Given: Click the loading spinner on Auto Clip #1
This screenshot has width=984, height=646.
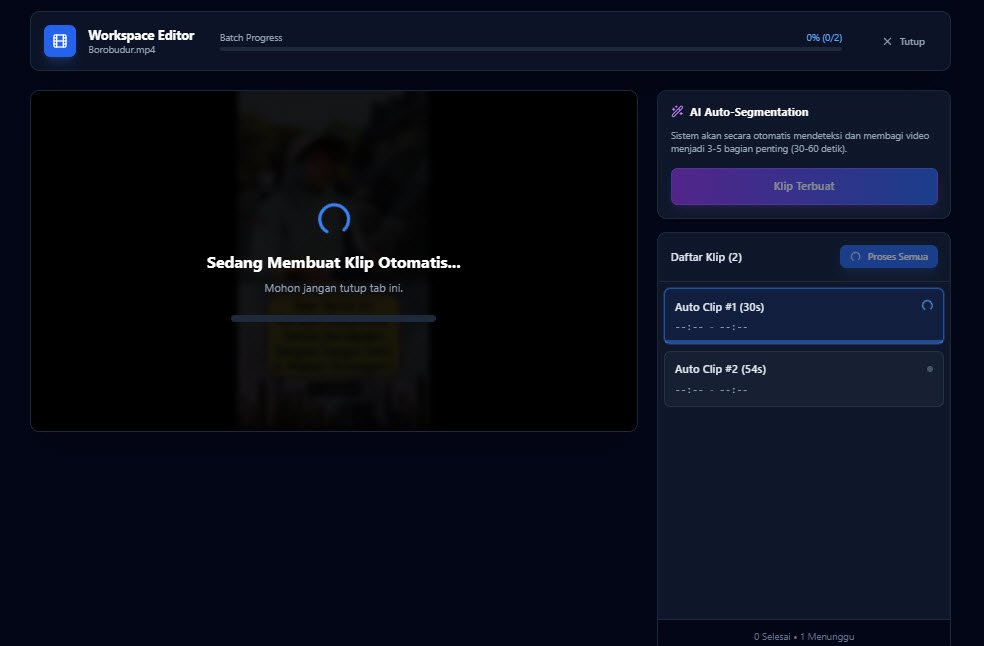Looking at the screenshot, I should click(x=927, y=306).
